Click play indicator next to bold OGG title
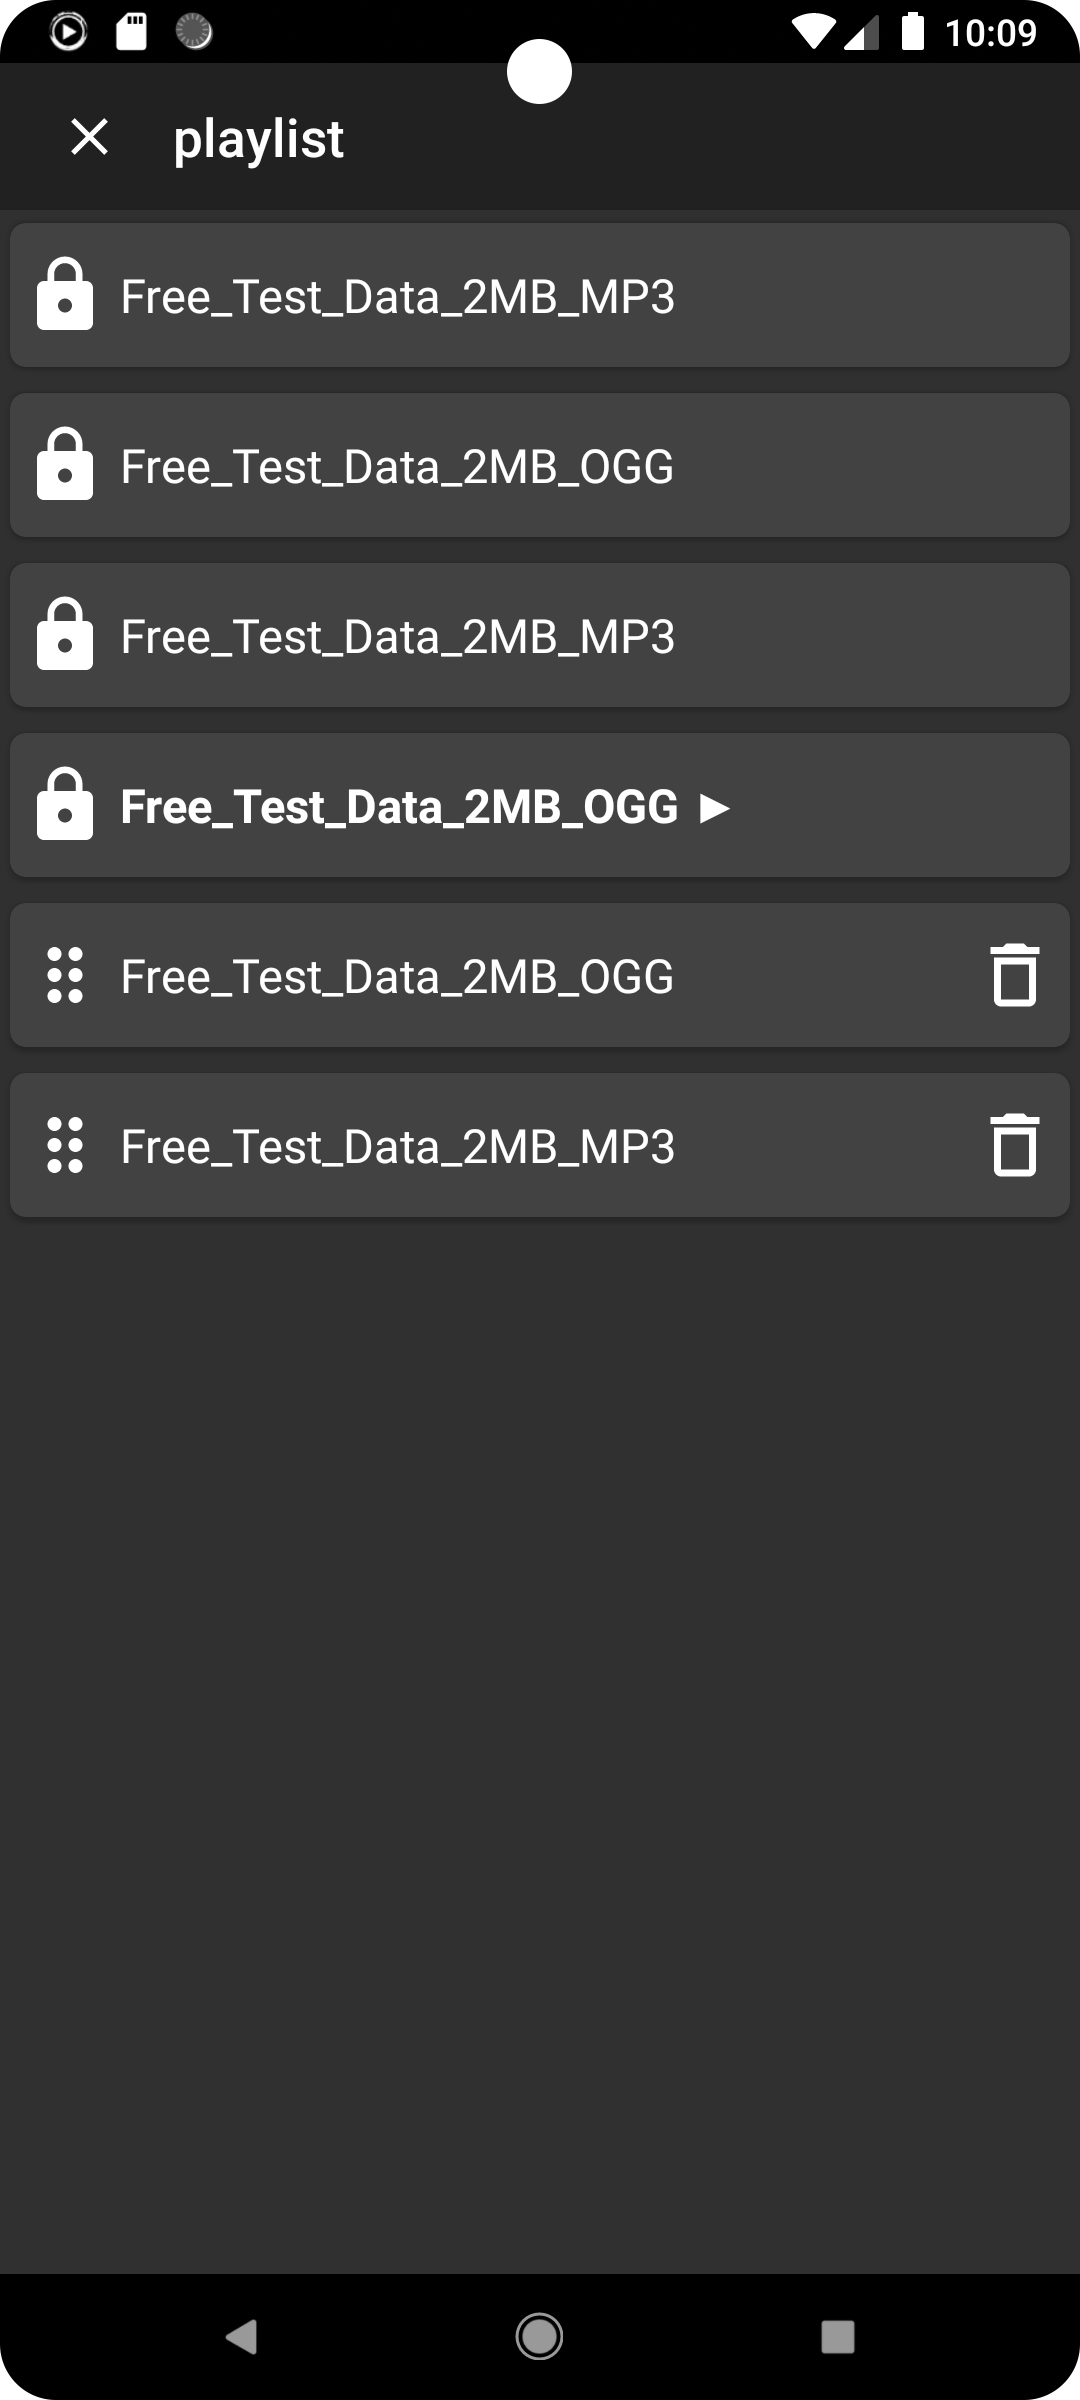 (714, 807)
